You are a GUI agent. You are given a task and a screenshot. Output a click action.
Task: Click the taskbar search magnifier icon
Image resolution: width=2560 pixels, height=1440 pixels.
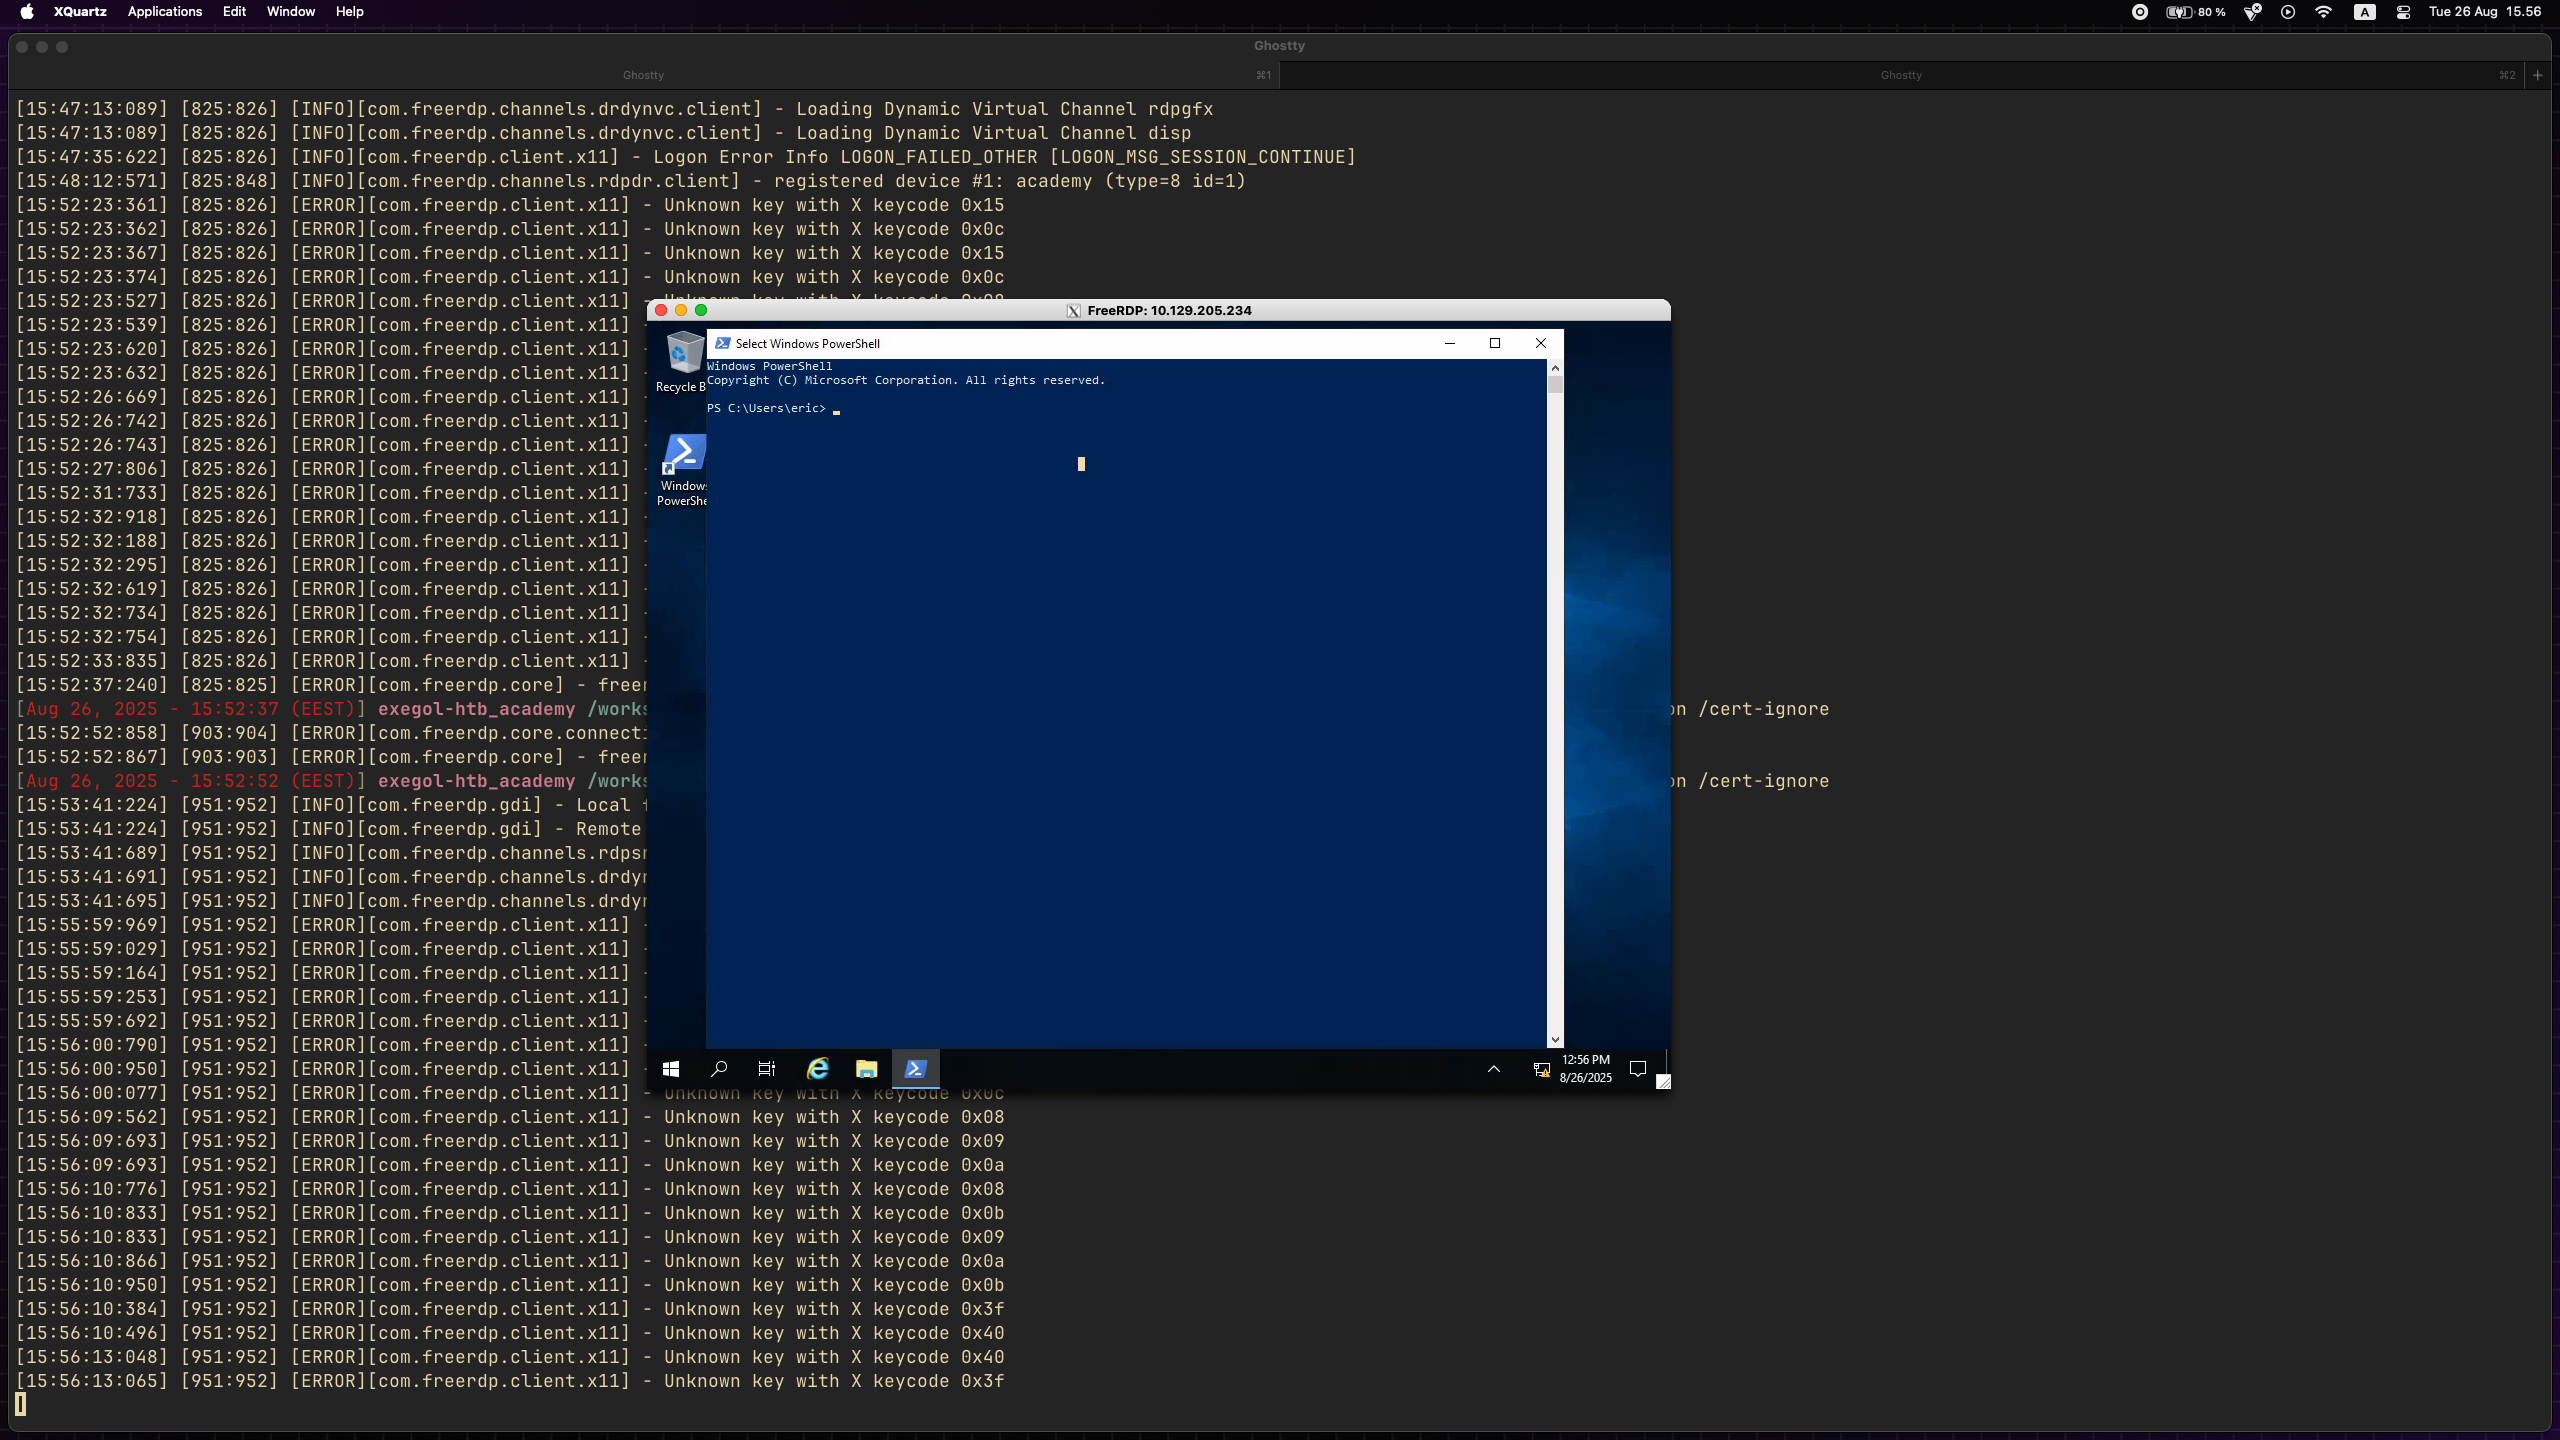(719, 1069)
